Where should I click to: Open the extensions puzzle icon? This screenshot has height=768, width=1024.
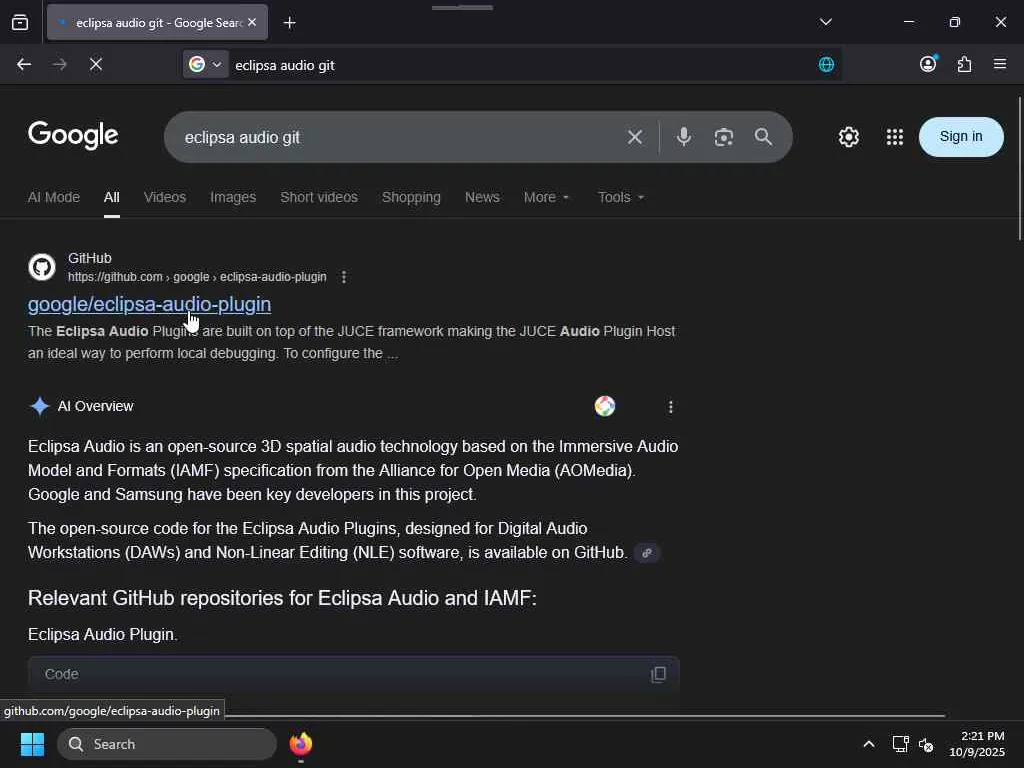(964, 64)
